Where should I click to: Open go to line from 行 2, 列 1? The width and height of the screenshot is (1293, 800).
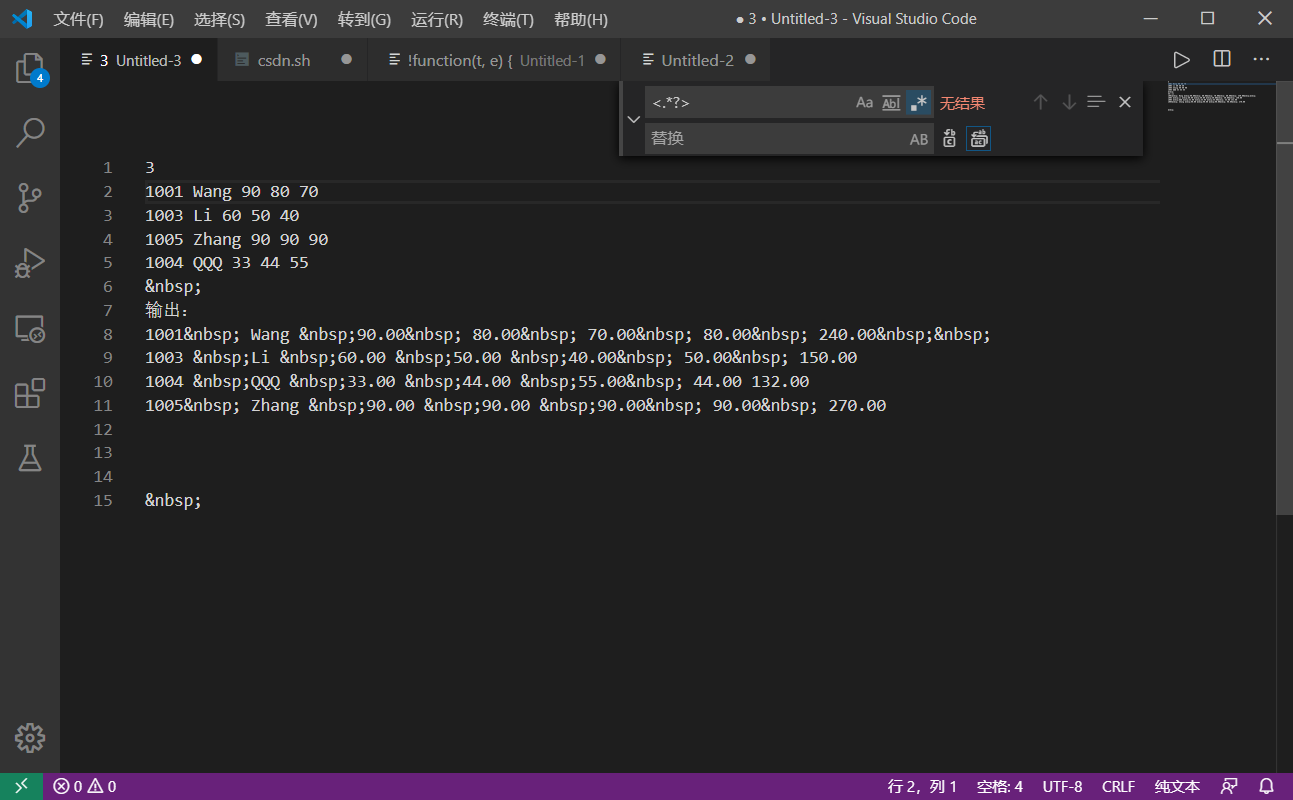[x=922, y=786]
